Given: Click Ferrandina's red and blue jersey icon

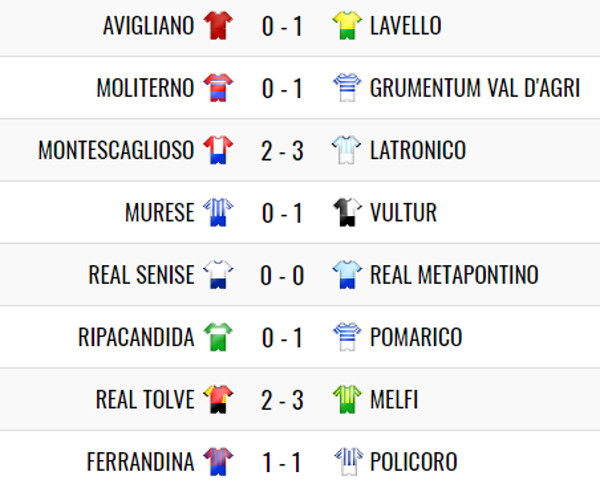Looking at the screenshot, I should (x=218, y=462).
